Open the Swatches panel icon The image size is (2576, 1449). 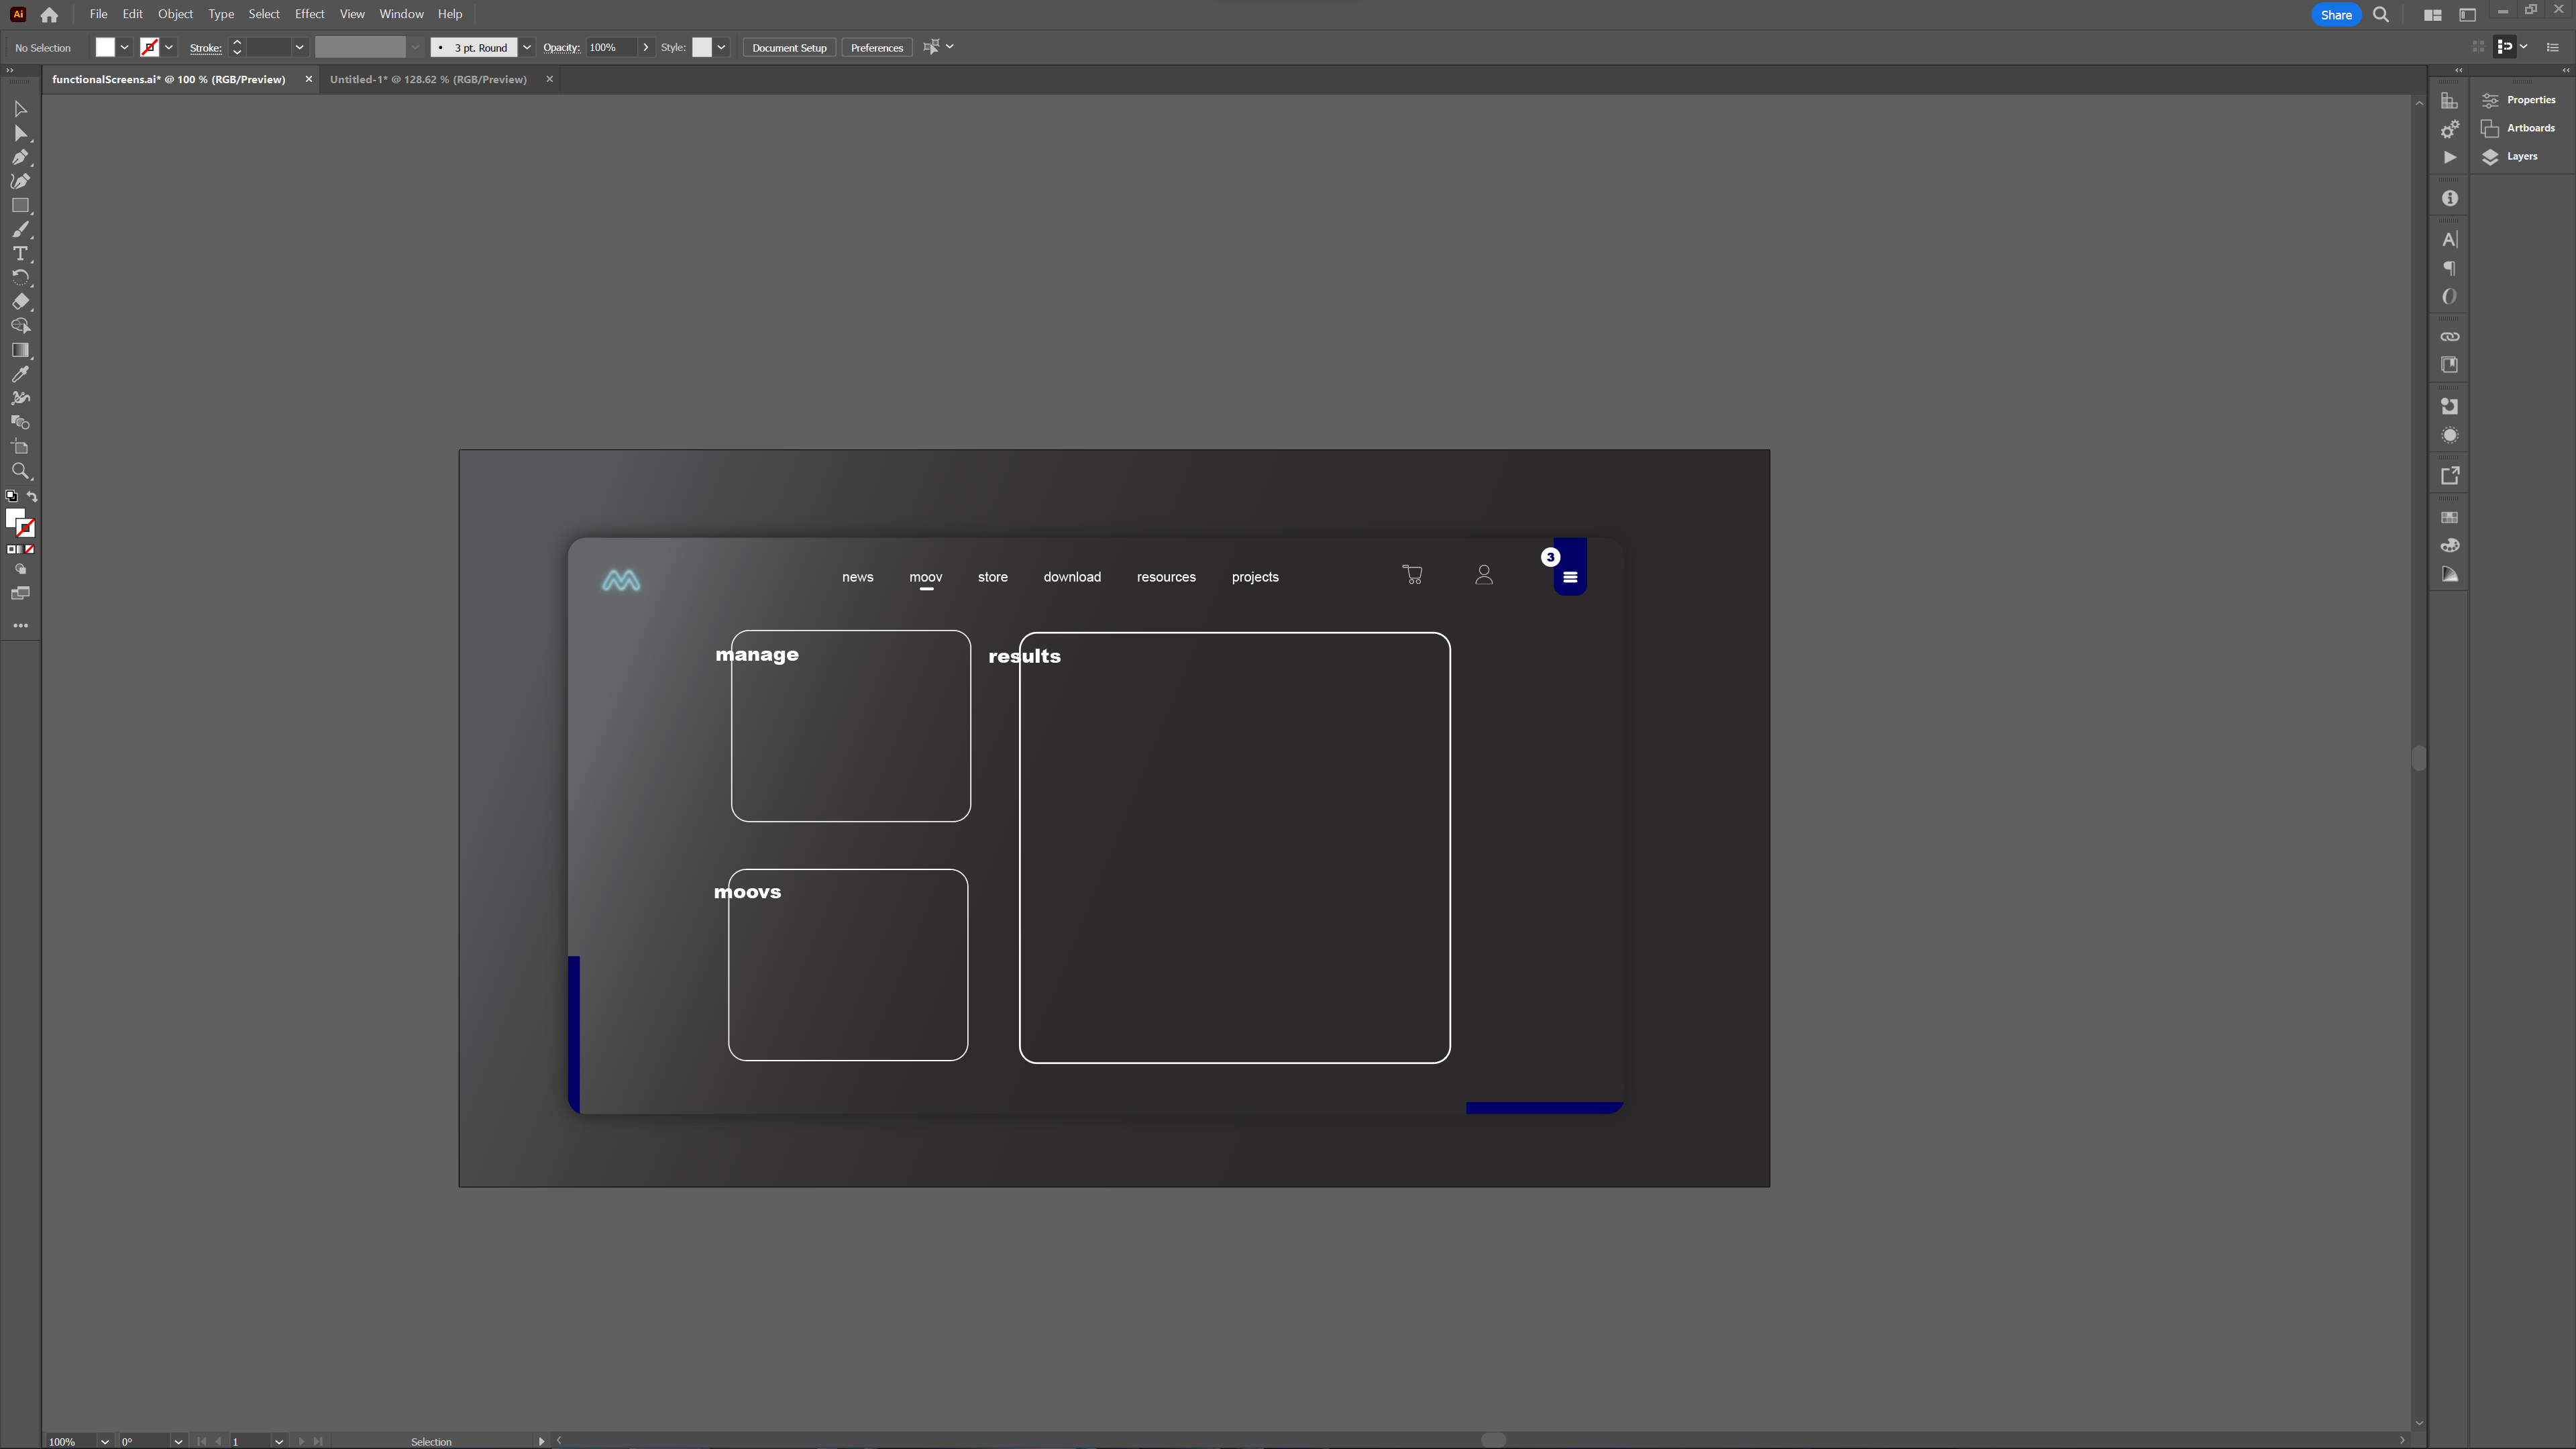click(2449, 517)
